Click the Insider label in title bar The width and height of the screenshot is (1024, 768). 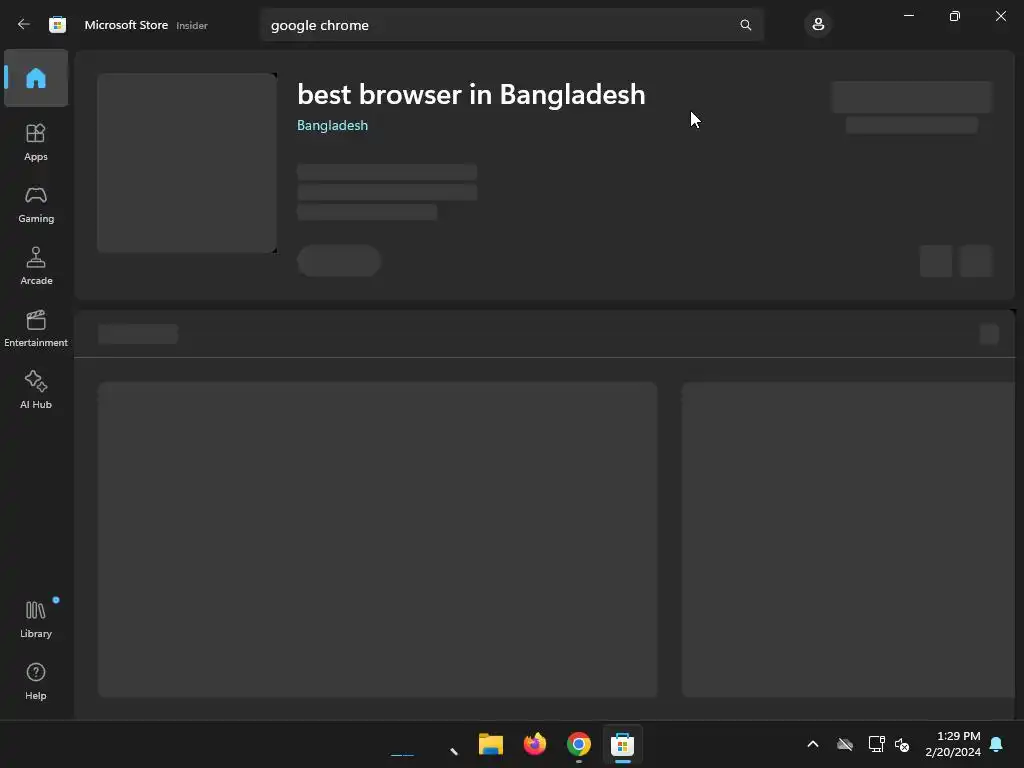192,25
